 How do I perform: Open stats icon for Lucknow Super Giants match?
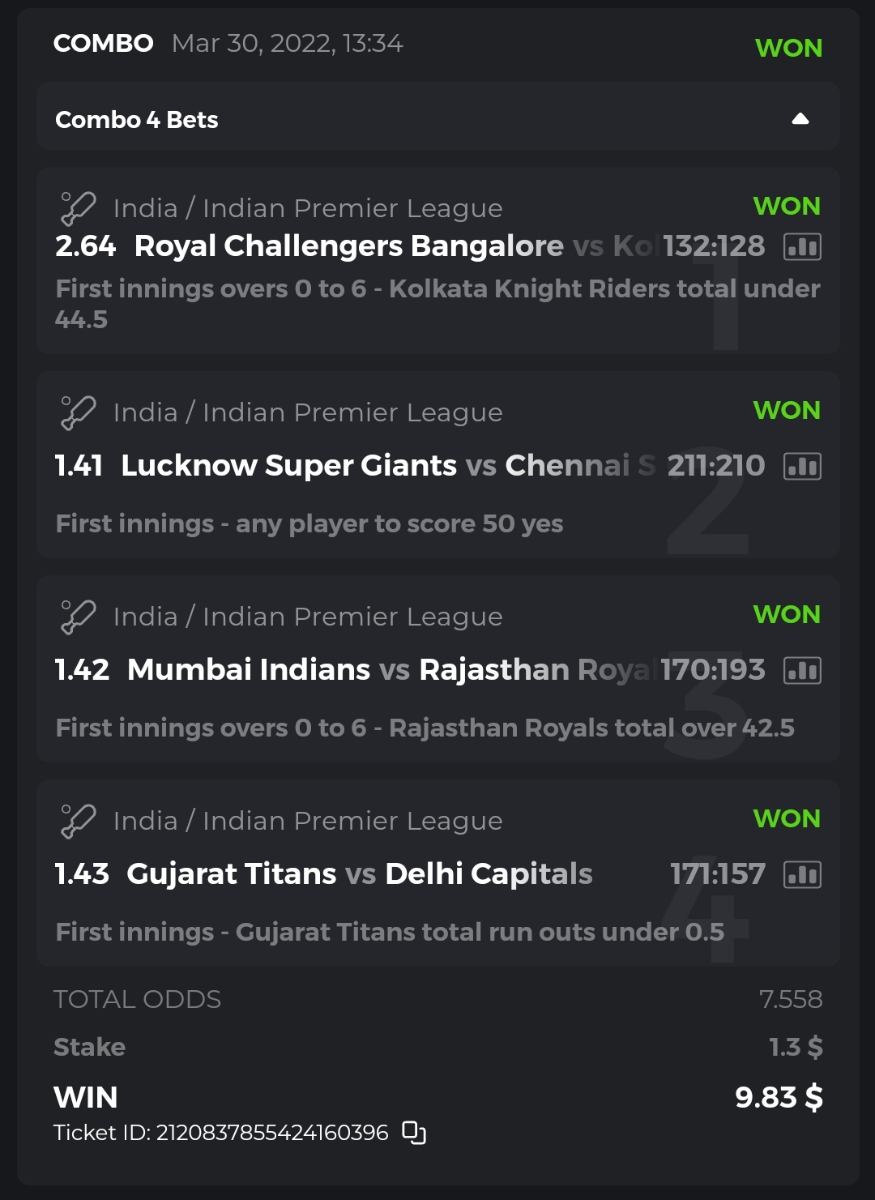point(802,465)
